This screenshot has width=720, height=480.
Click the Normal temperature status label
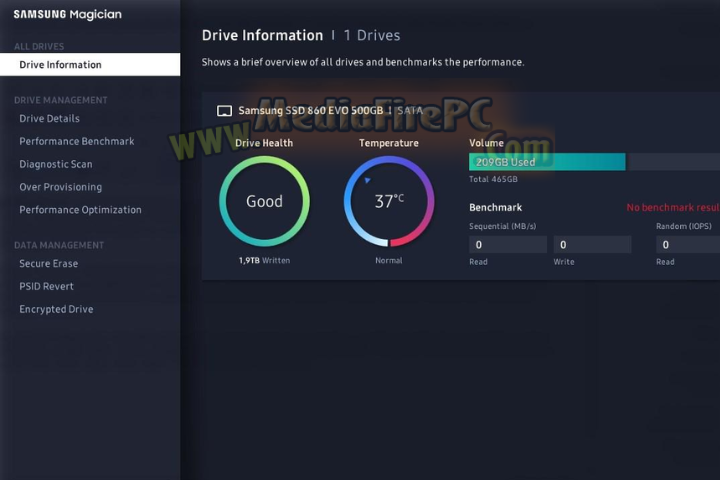388,260
